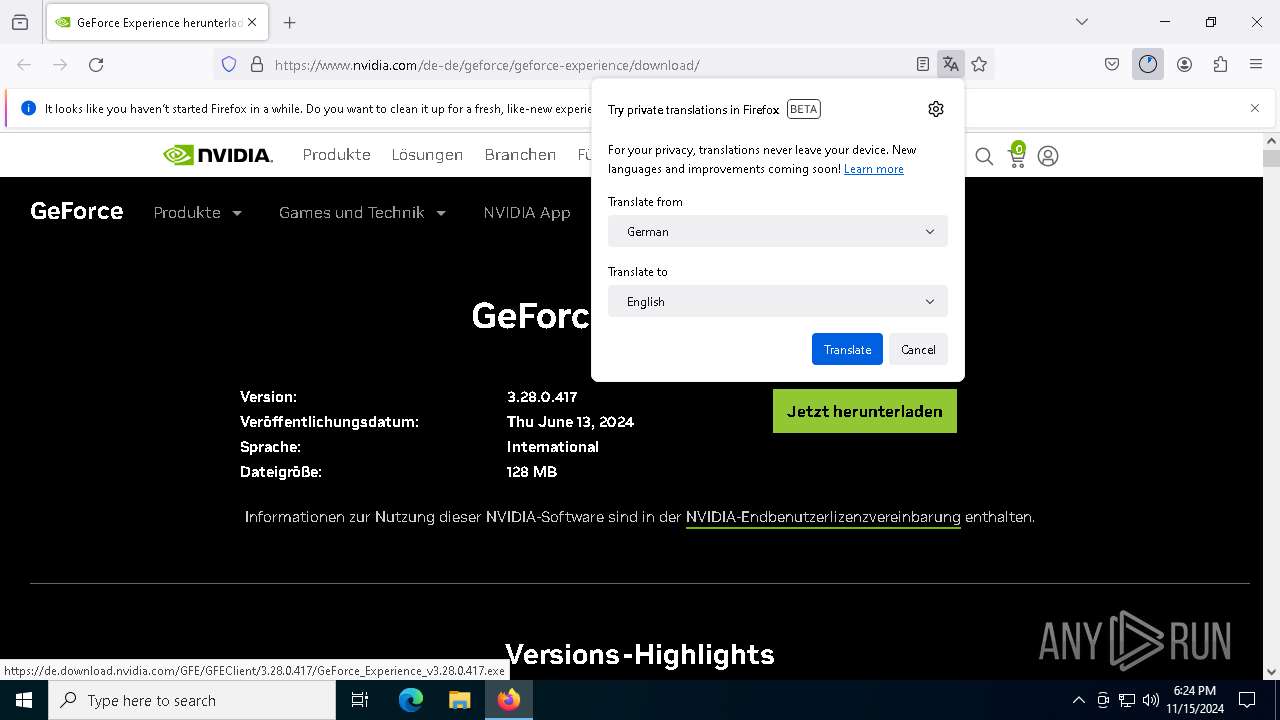Click translate page icon in address bar

point(950,65)
